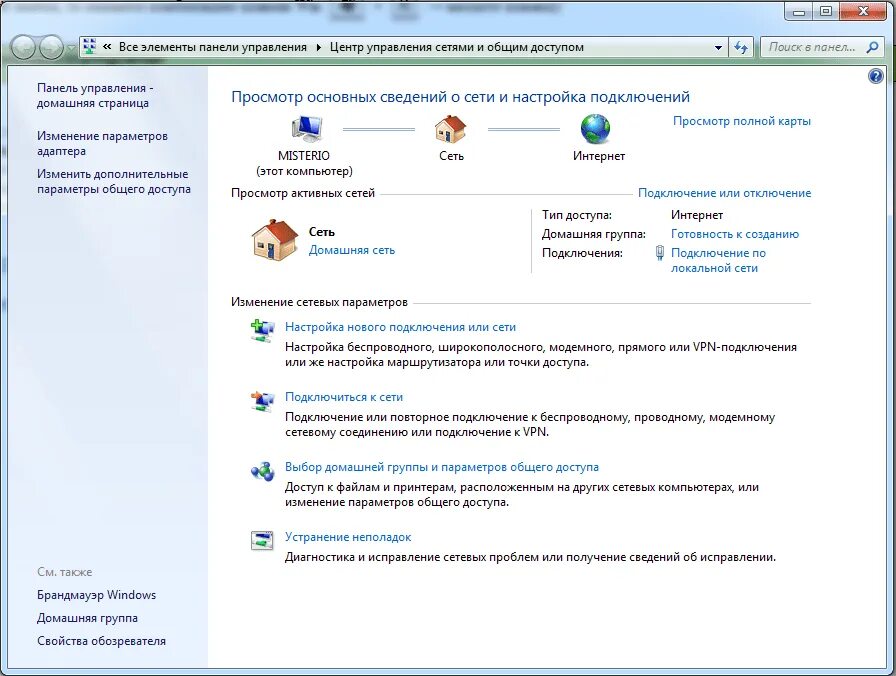Click the search magnifier icon
896x676 pixels.
click(872, 47)
